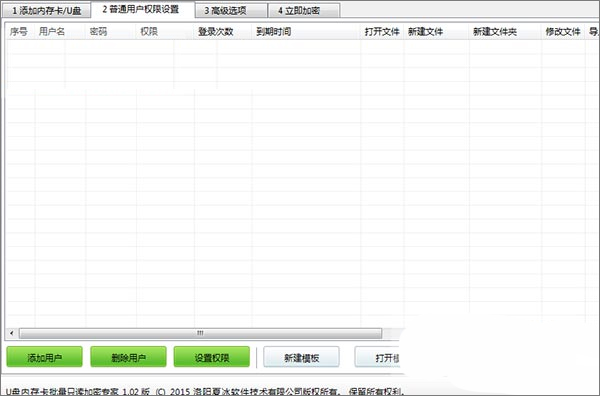This screenshot has width=600, height=396.
Task: Click the green 添加用户 button
Action: 44,357
